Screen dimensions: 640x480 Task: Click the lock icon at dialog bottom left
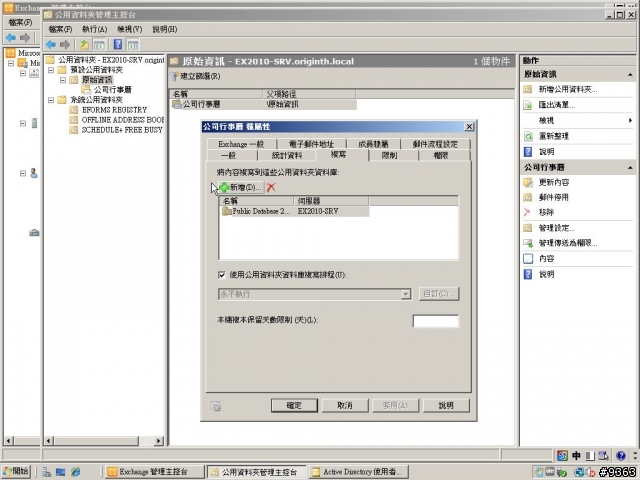[216, 406]
